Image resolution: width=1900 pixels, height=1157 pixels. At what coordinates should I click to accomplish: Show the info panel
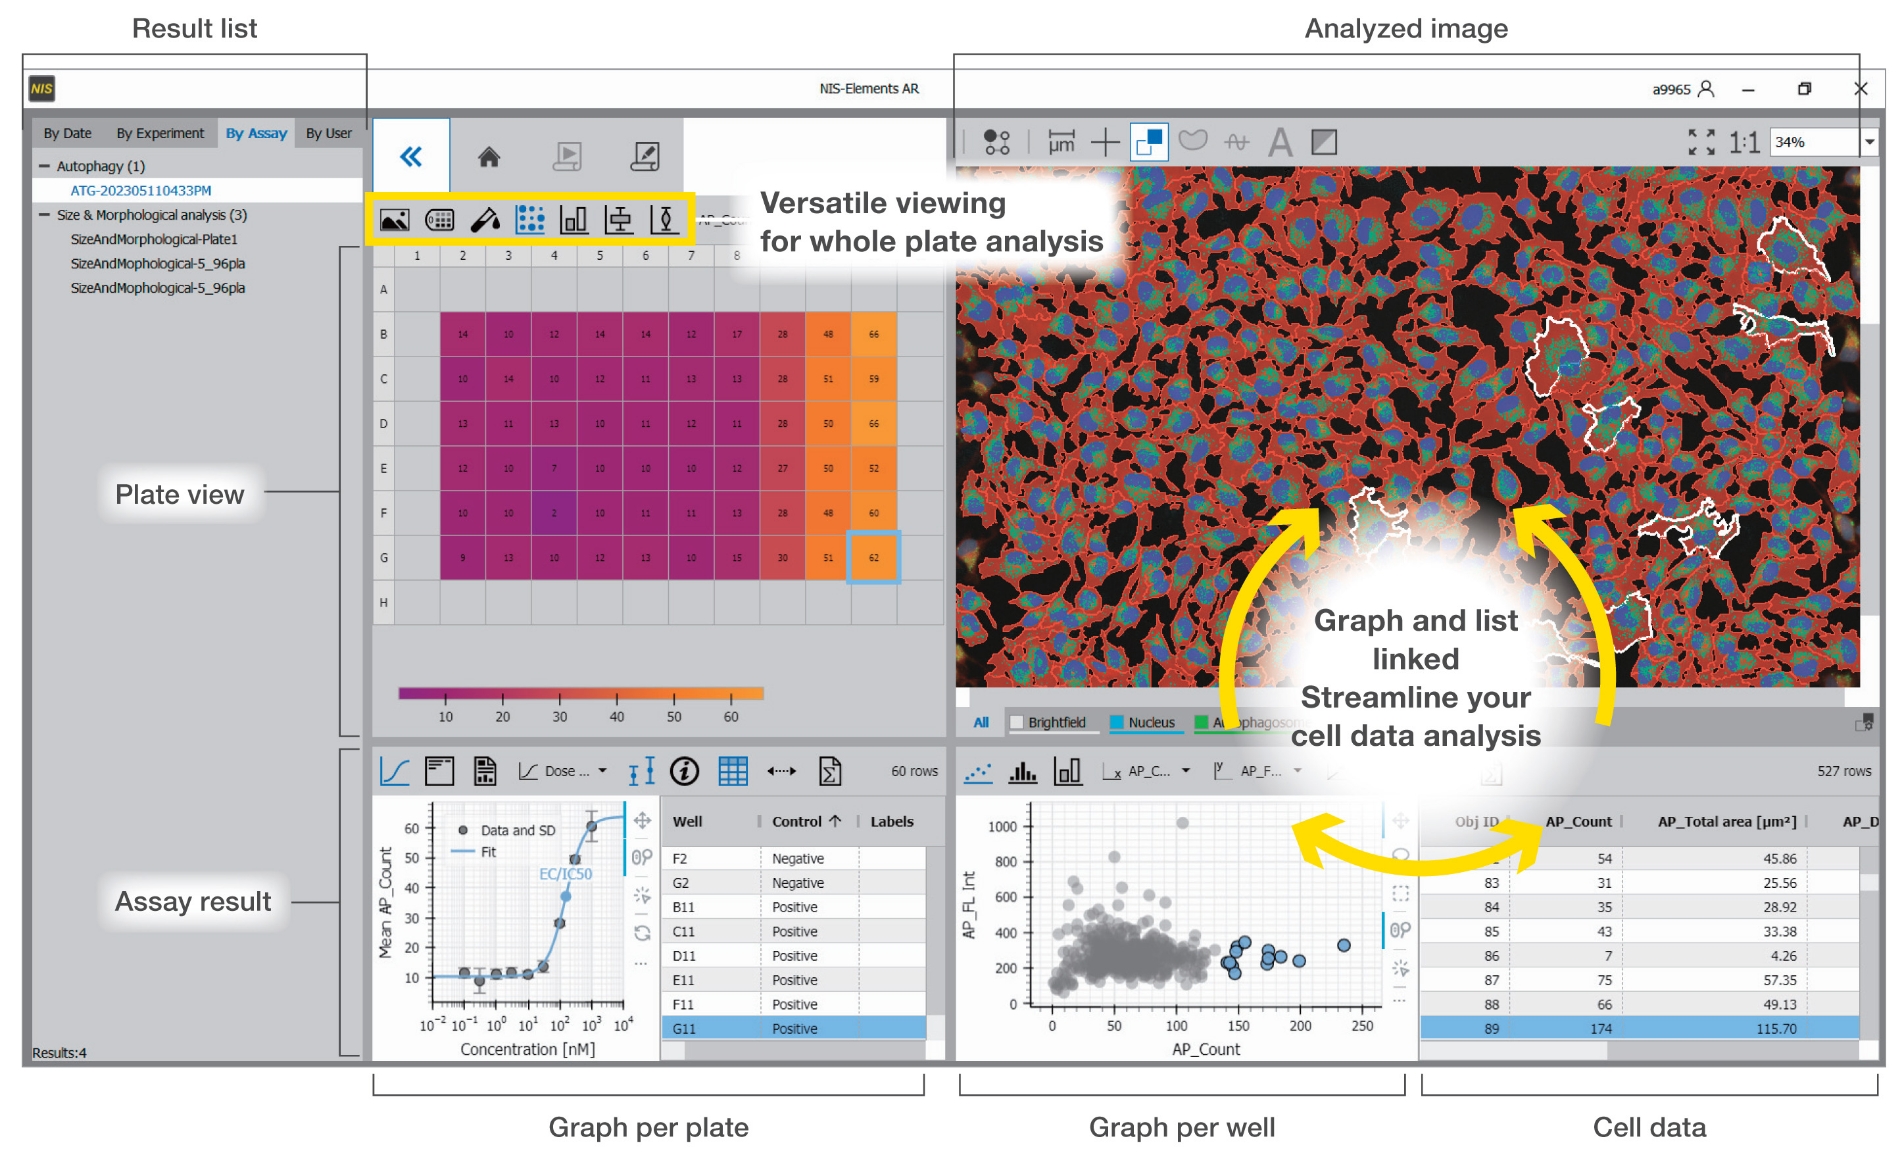pos(685,771)
